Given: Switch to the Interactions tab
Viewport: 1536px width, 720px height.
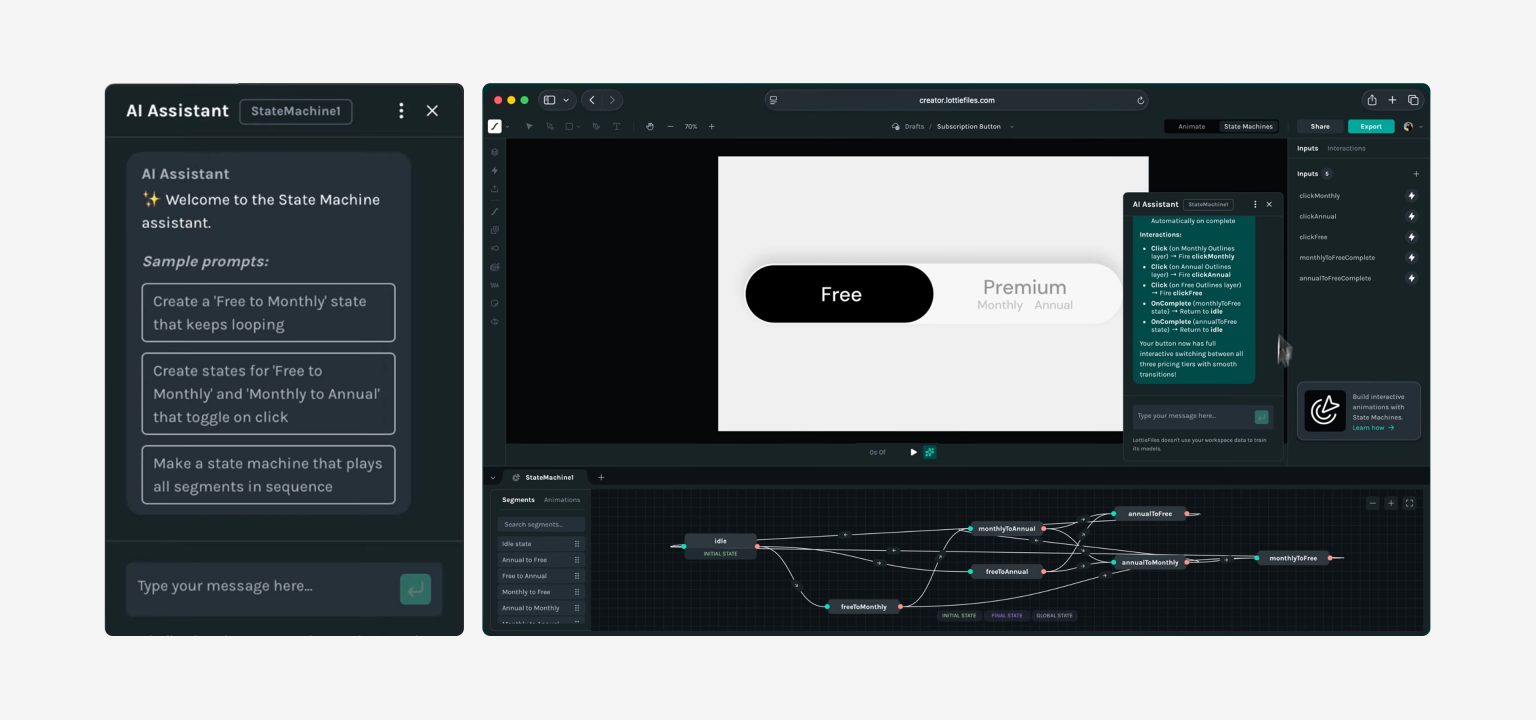Looking at the screenshot, I should 1346,148.
